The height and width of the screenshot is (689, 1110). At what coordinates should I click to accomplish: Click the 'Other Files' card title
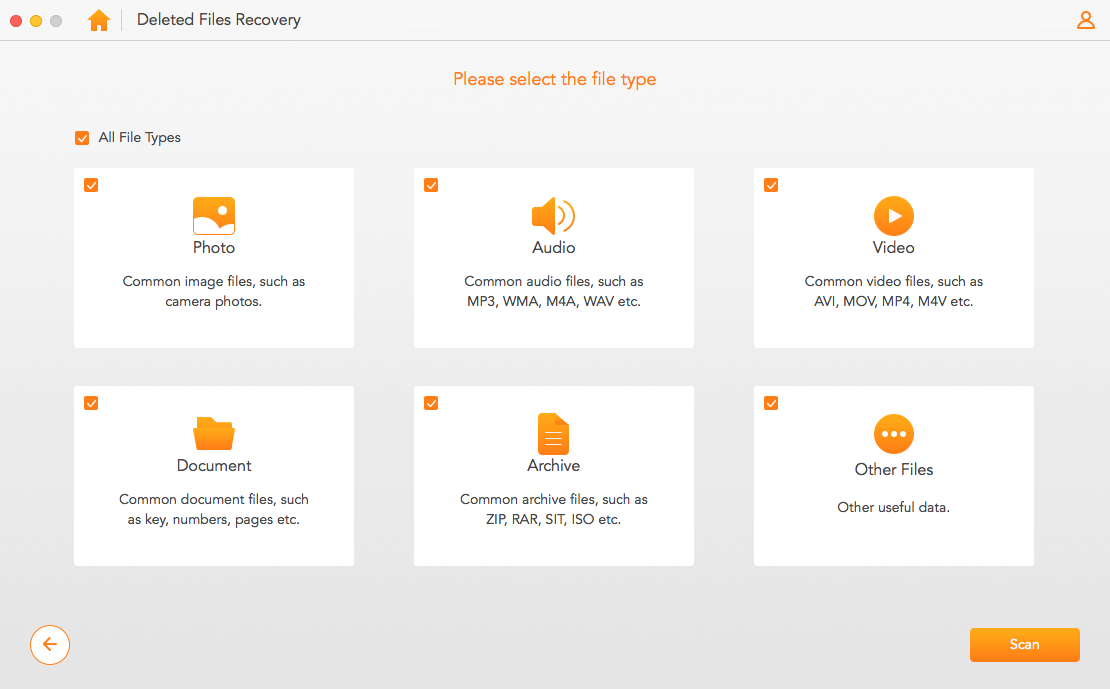coord(893,469)
